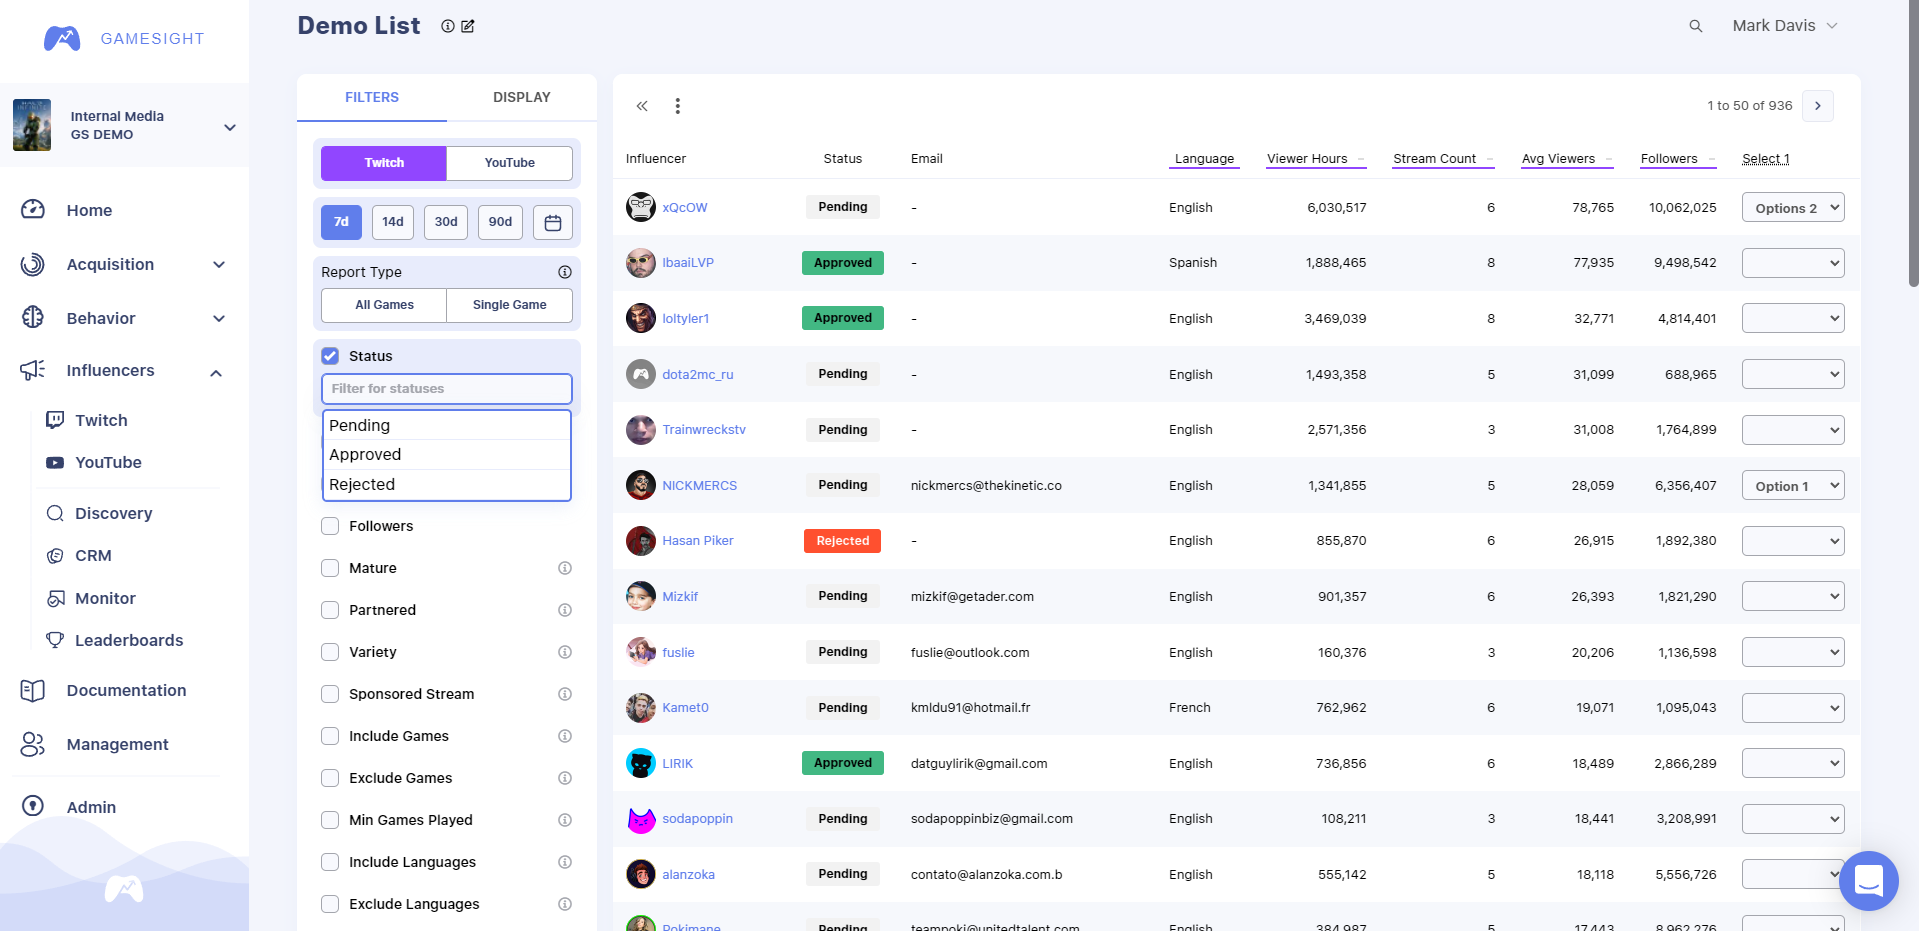Click the Gamesight logo icon
The width and height of the screenshot is (1919, 931).
[62, 38]
